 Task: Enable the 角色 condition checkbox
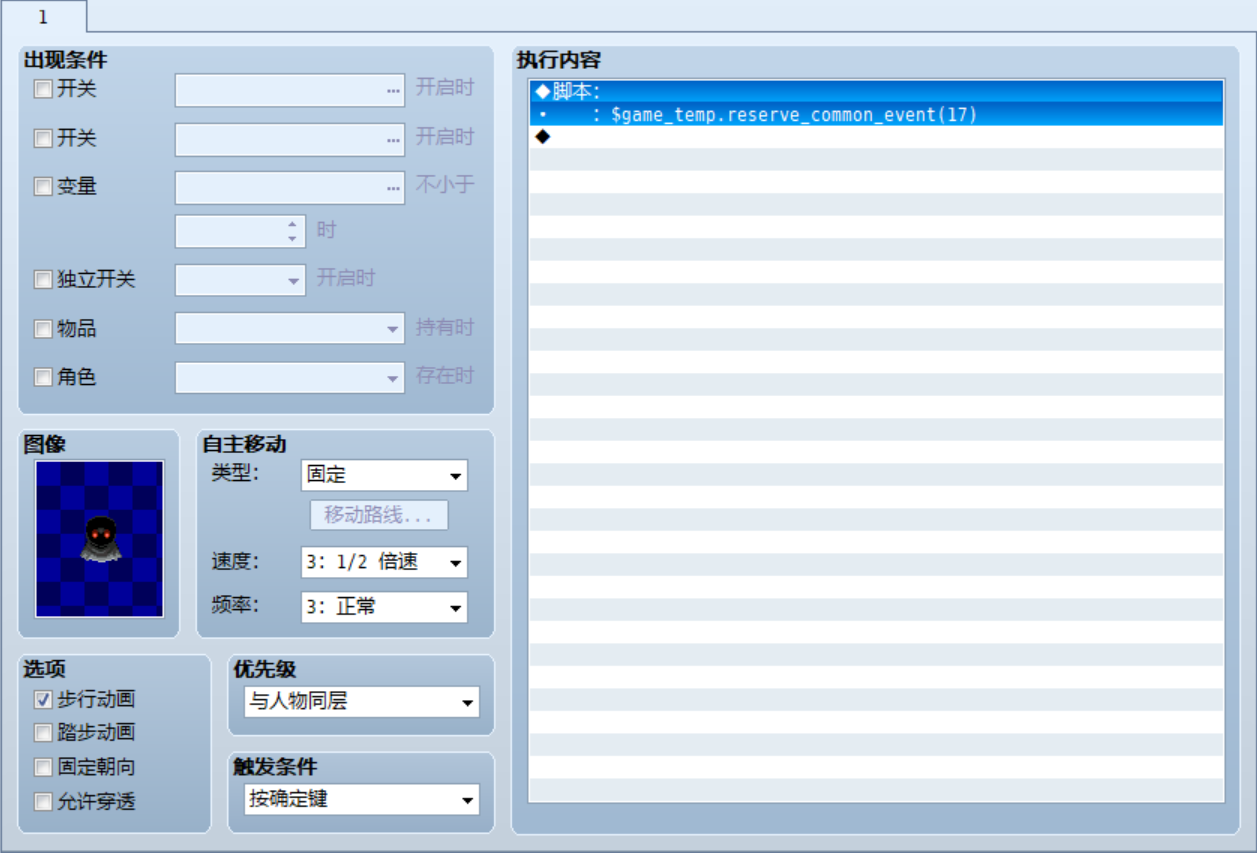point(43,378)
